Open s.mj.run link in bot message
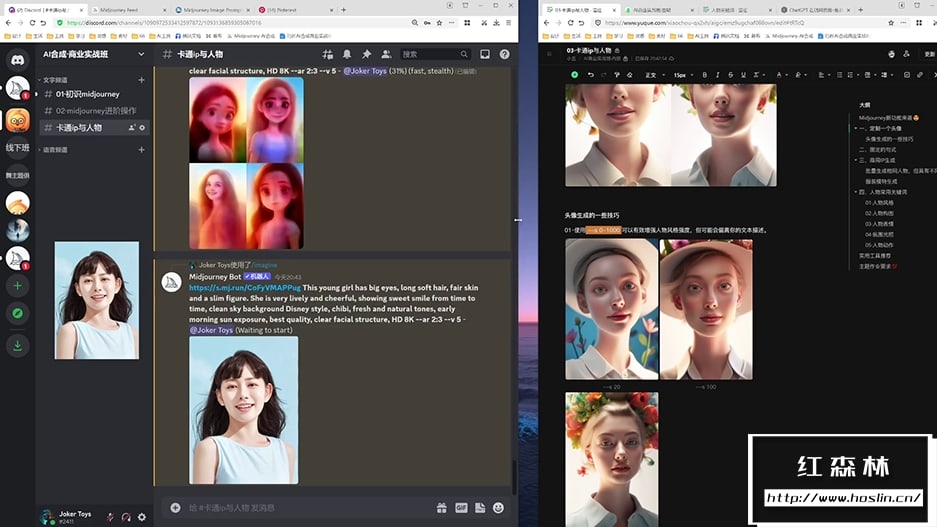This screenshot has height=527, width=937. pyautogui.click(x=245, y=288)
